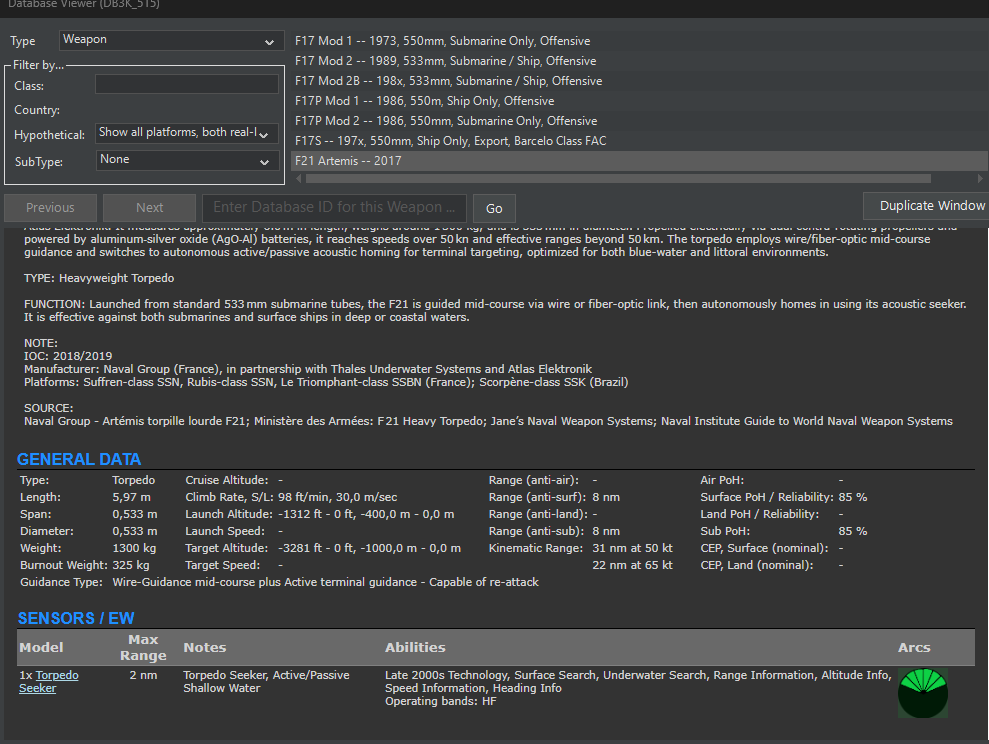The image size is (989, 744).
Task: Focus the Enter Database ID input box
Action: [334, 208]
